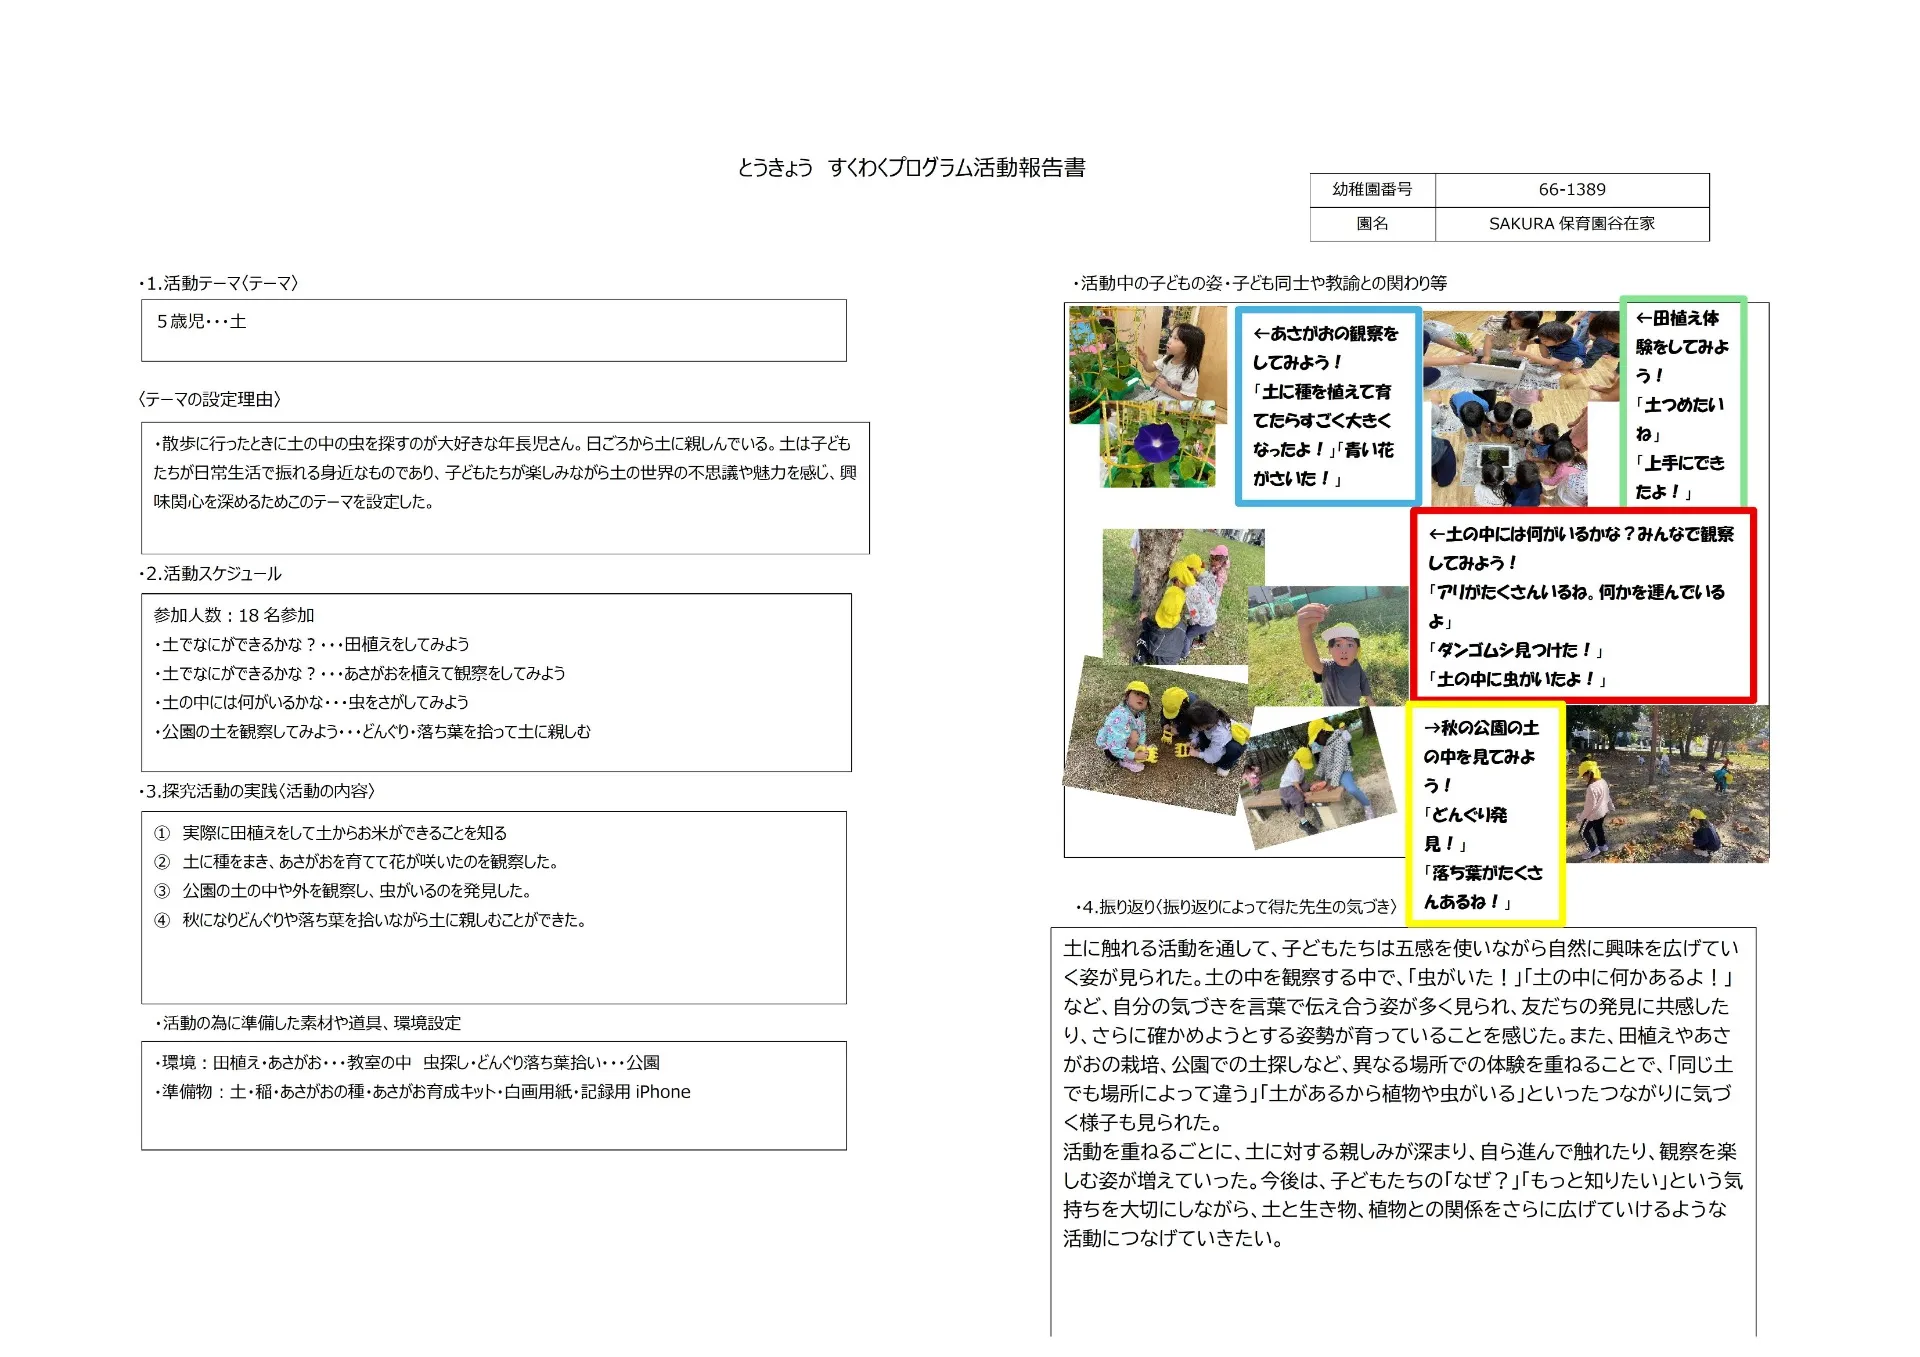Select the autumn park leaves photo
This screenshot has width=1920, height=1357.
tap(1668, 783)
